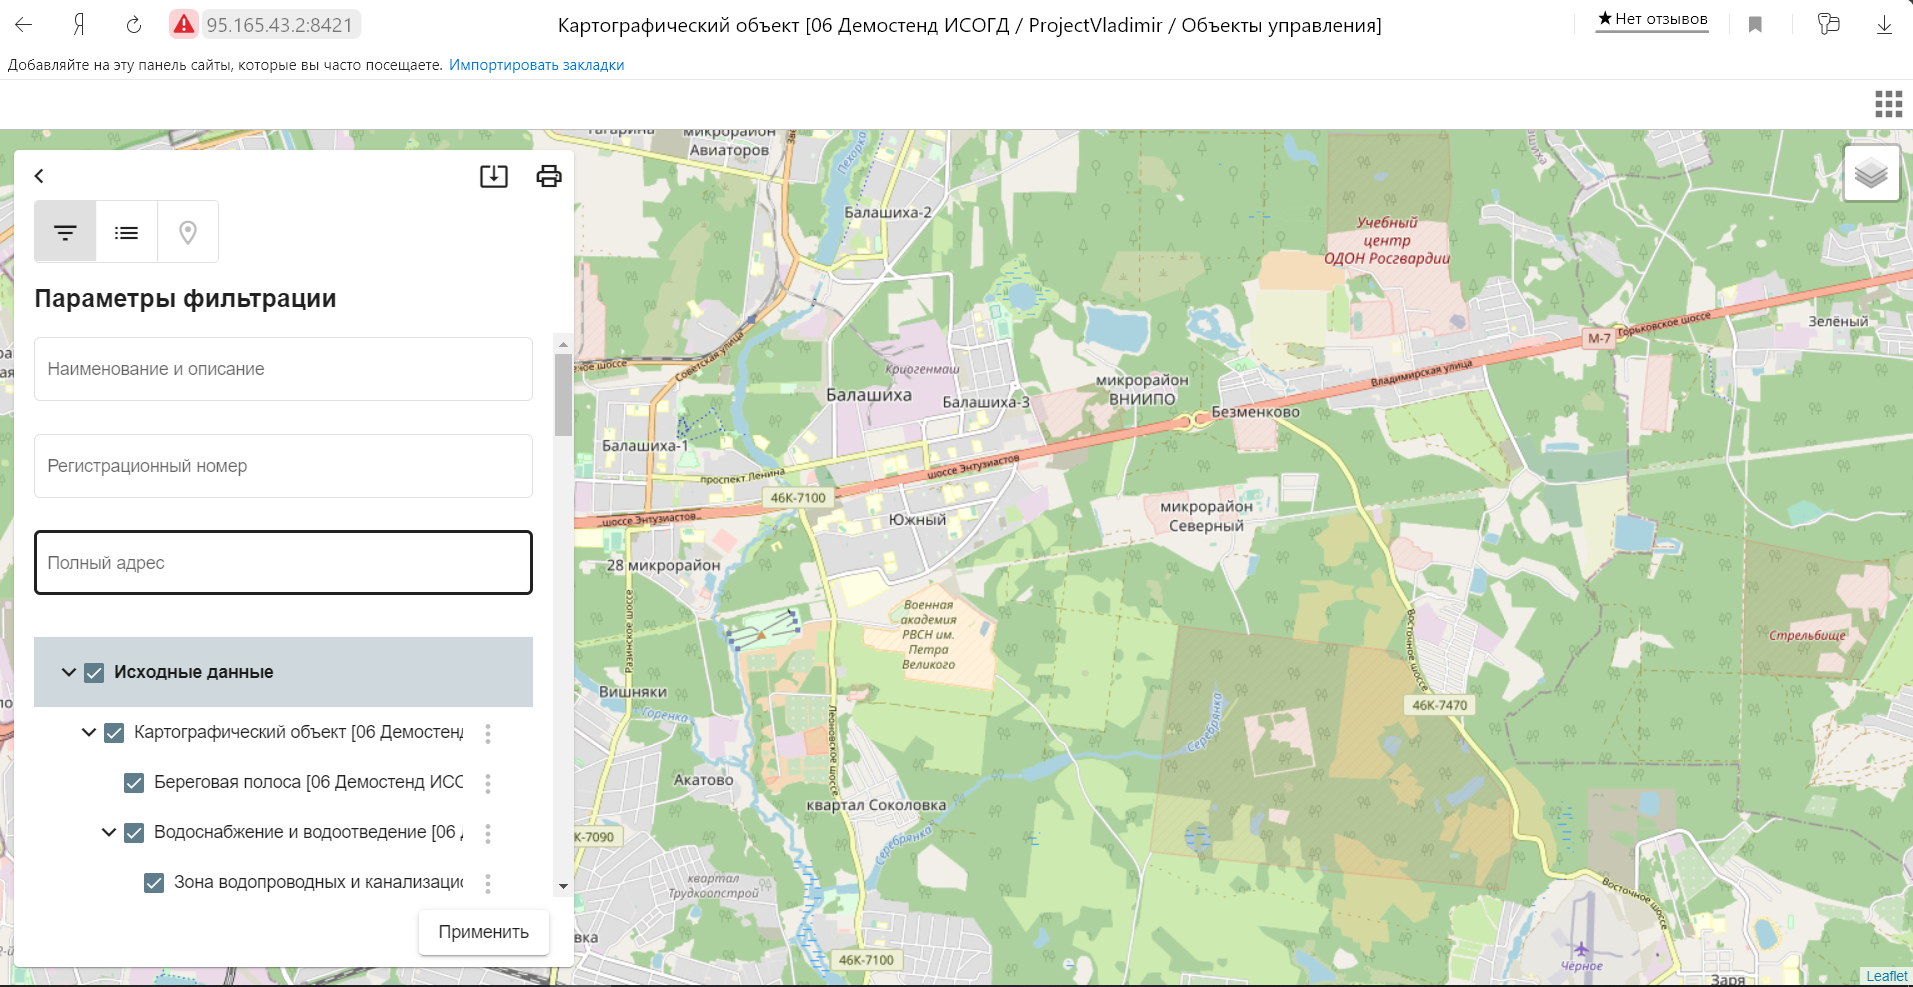The image size is (1913, 987).
Task: Open browser downloads
Action: 1884,25
